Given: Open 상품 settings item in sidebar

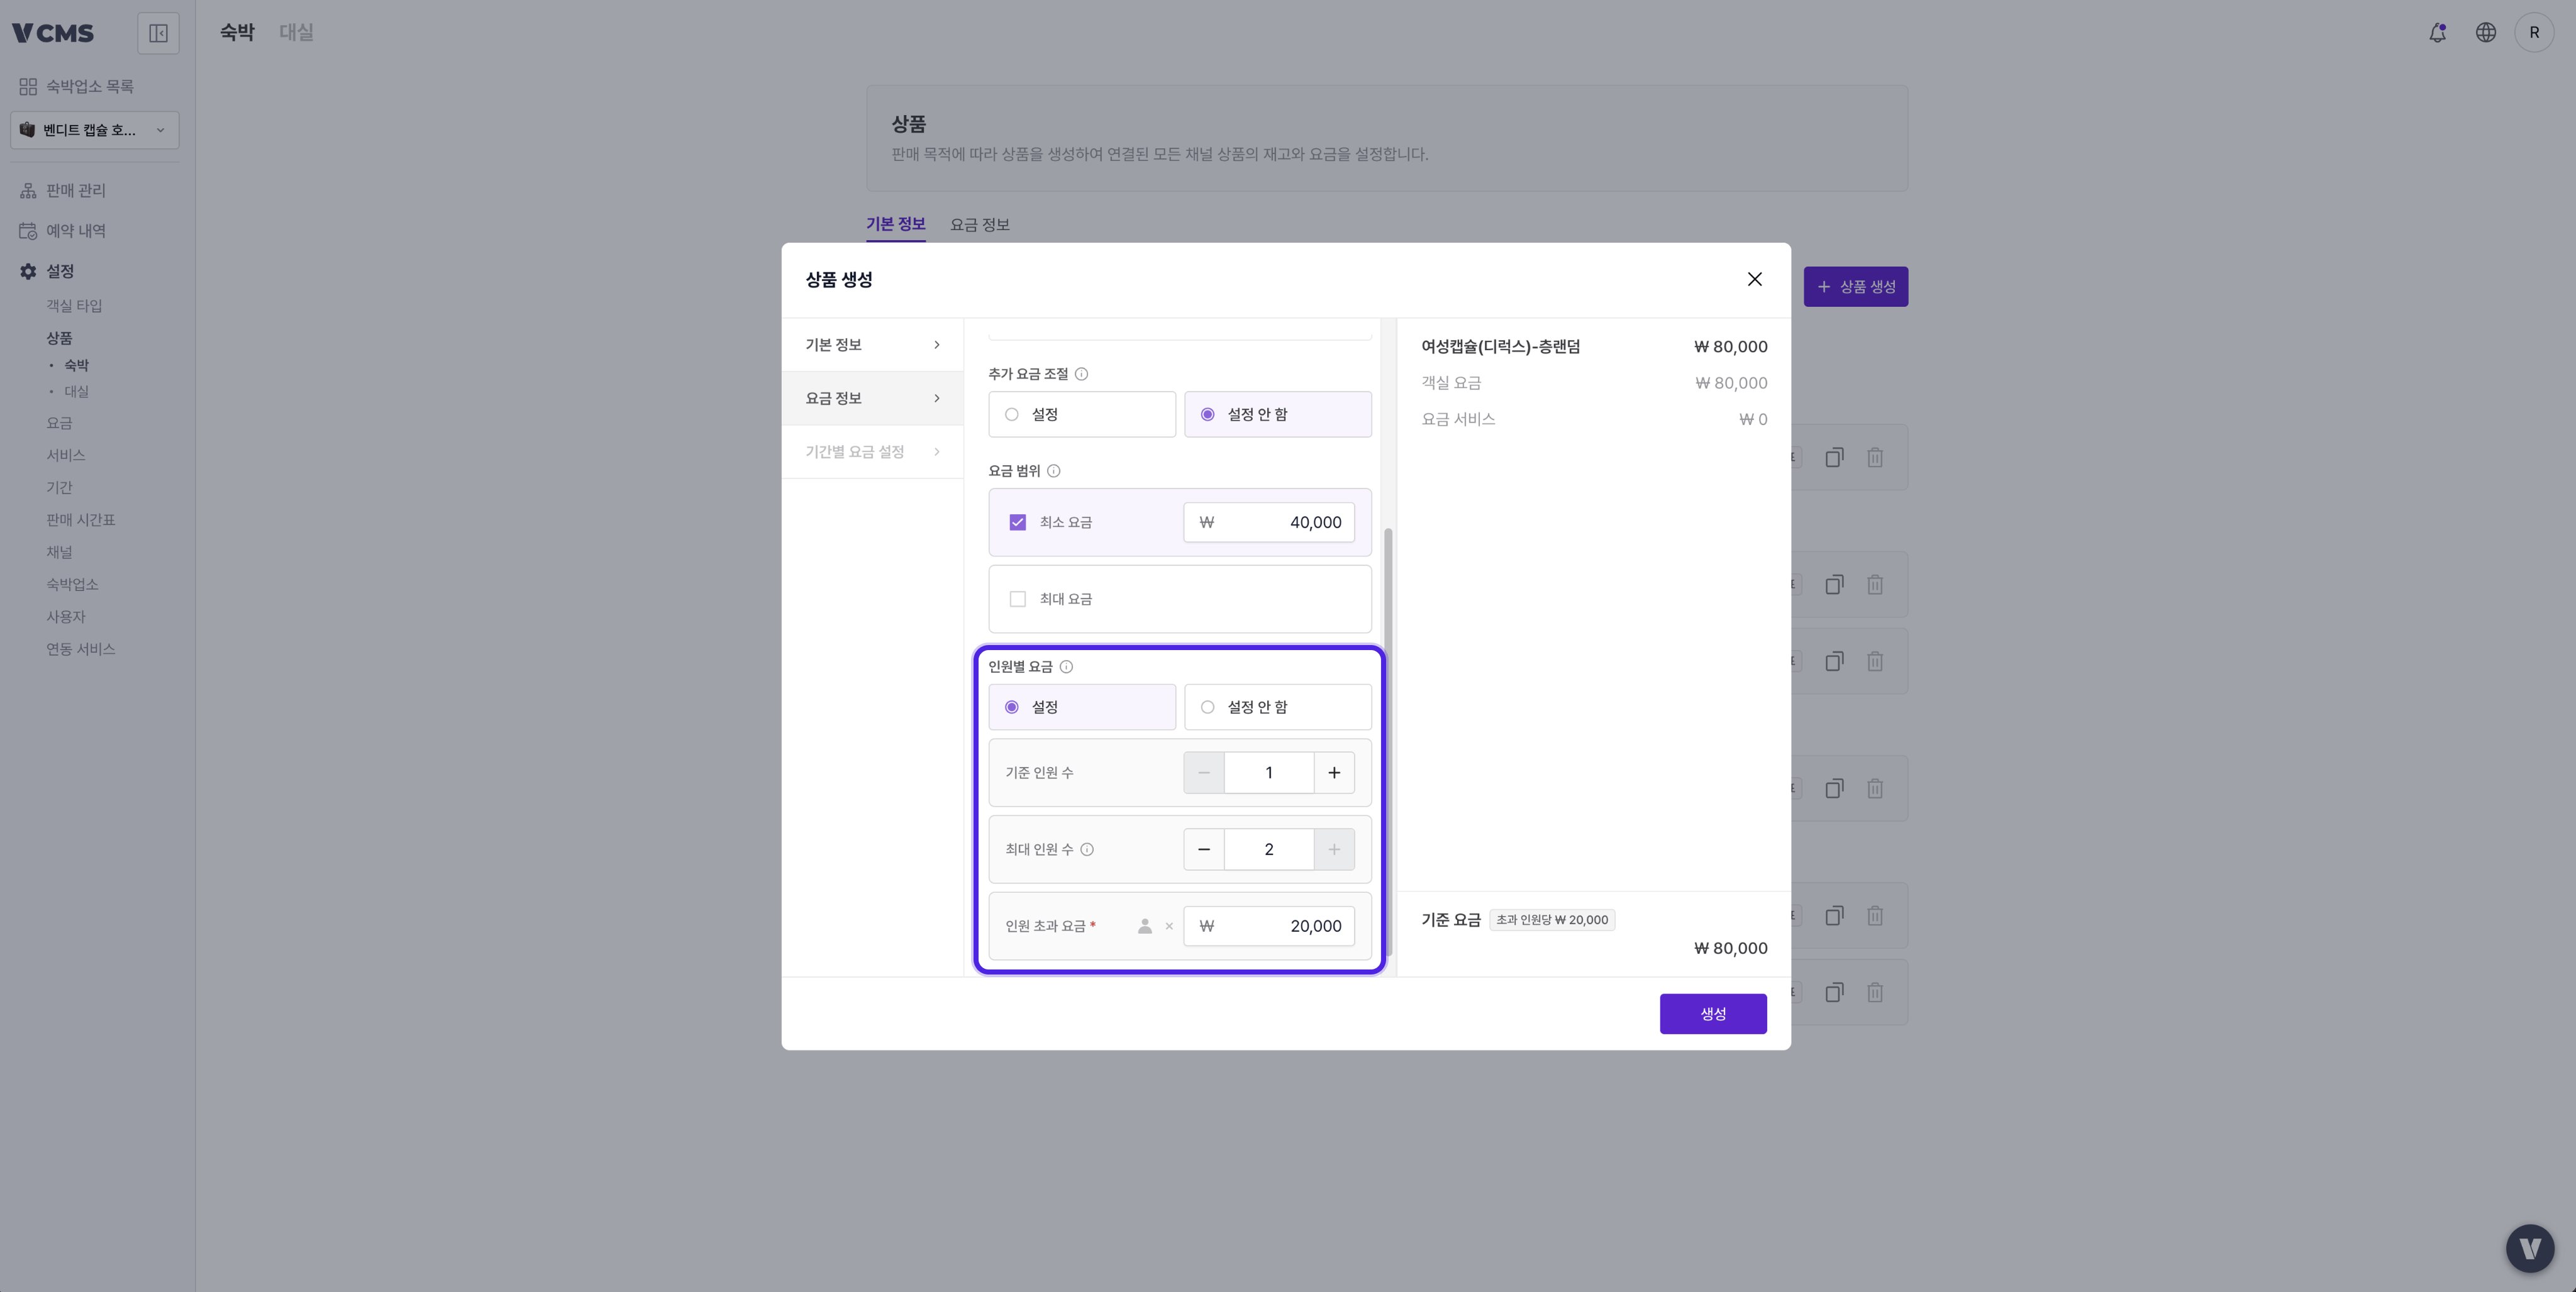Looking at the screenshot, I should pos(59,338).
